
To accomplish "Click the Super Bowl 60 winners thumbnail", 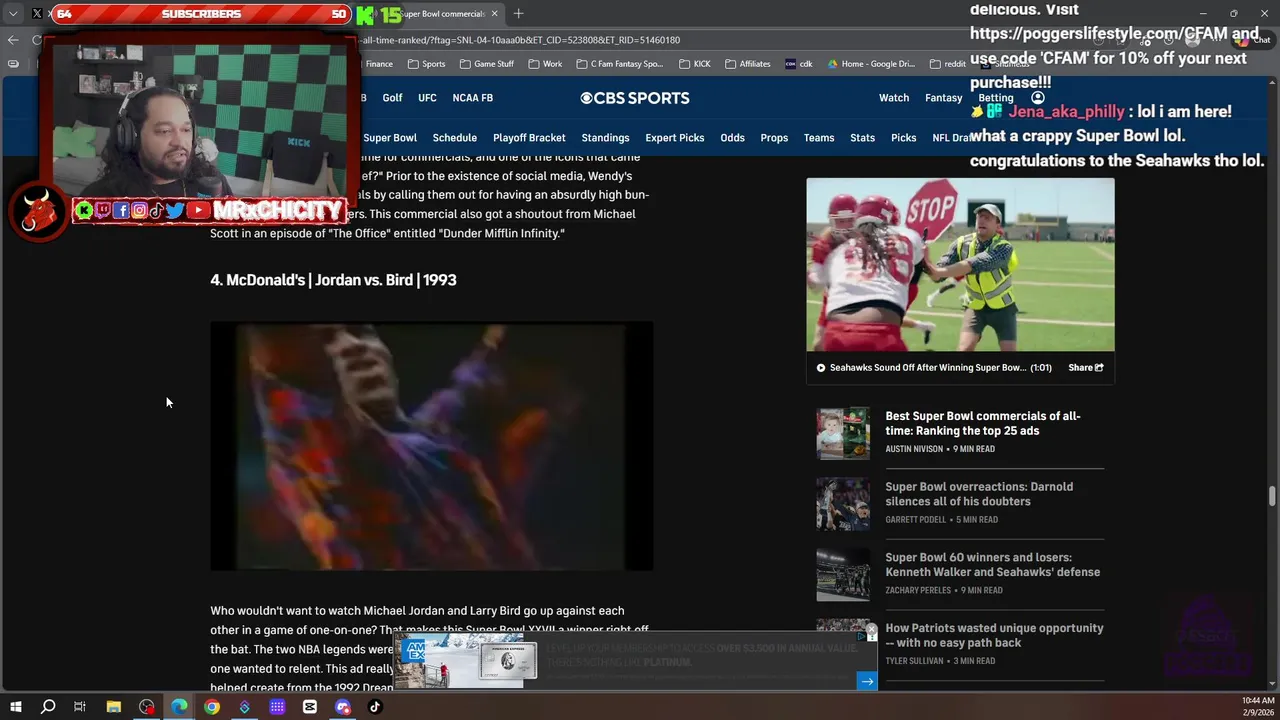I will click(843, 574).
